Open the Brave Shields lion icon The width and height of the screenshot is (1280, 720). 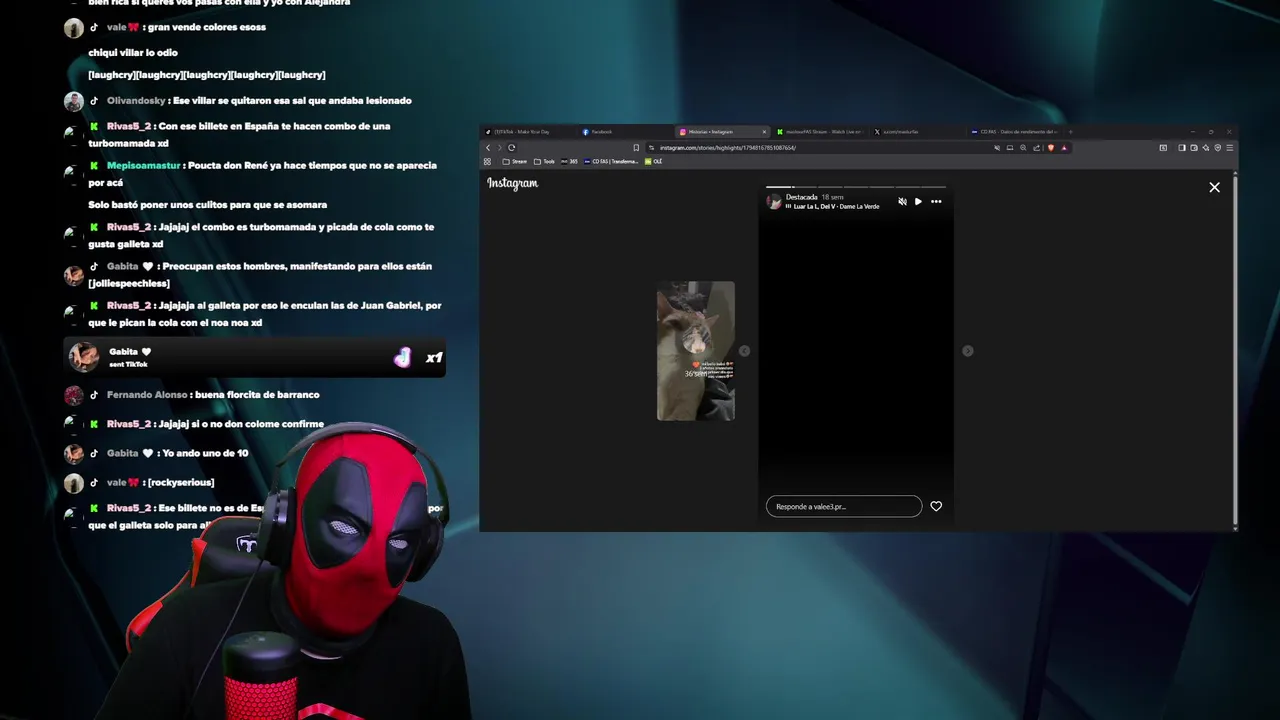pos(1051,148)
